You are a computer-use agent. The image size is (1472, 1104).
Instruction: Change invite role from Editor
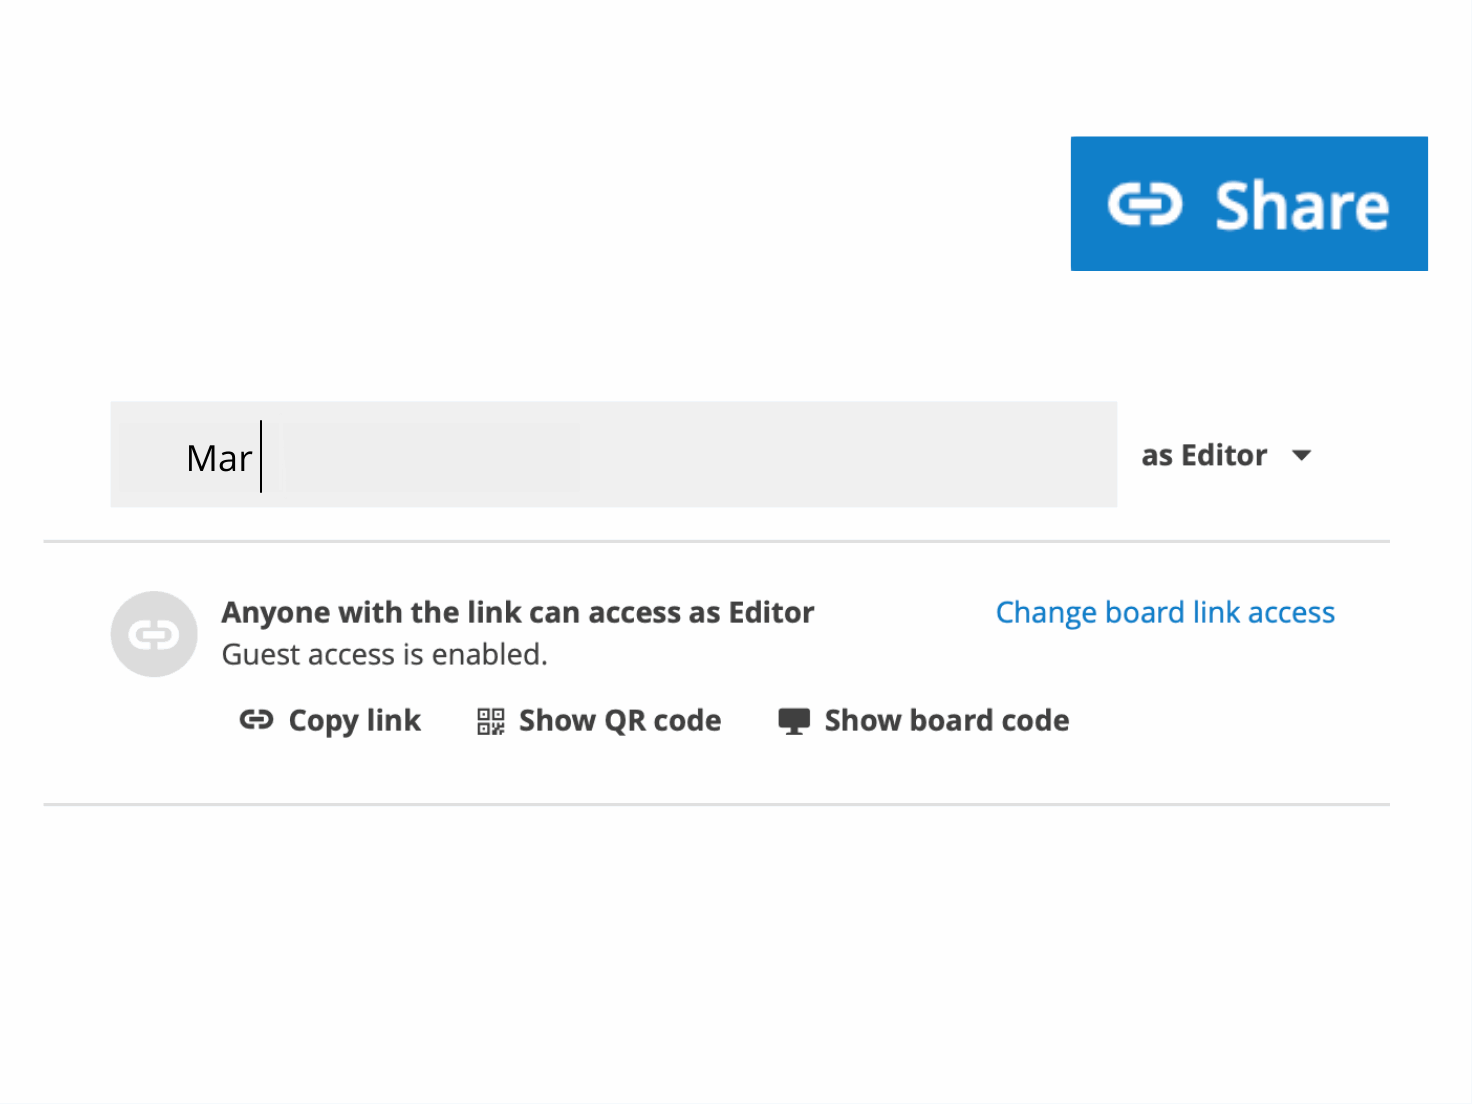[1225, 455]
